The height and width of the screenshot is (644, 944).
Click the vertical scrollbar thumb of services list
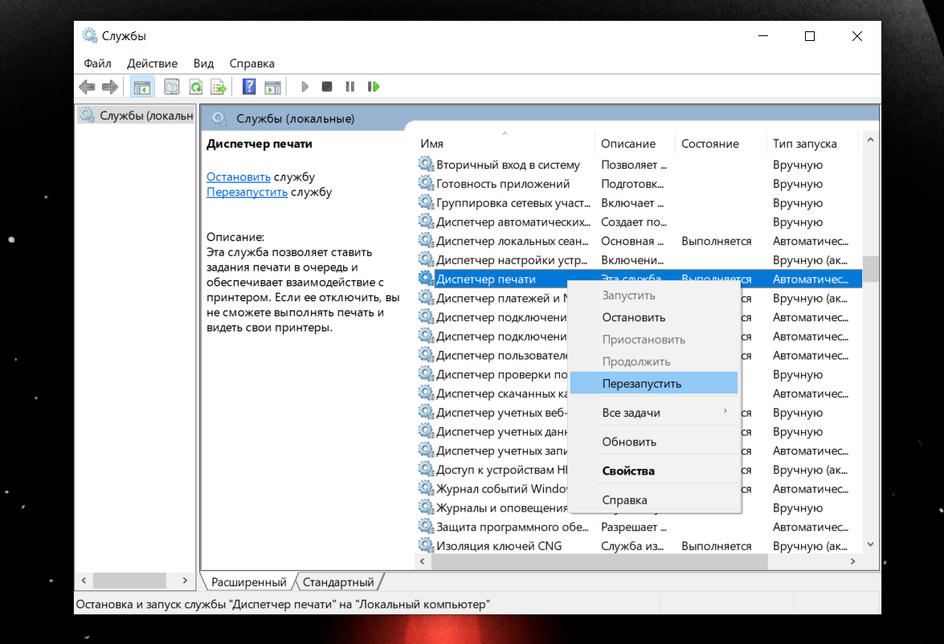click(x=870, y=269)
